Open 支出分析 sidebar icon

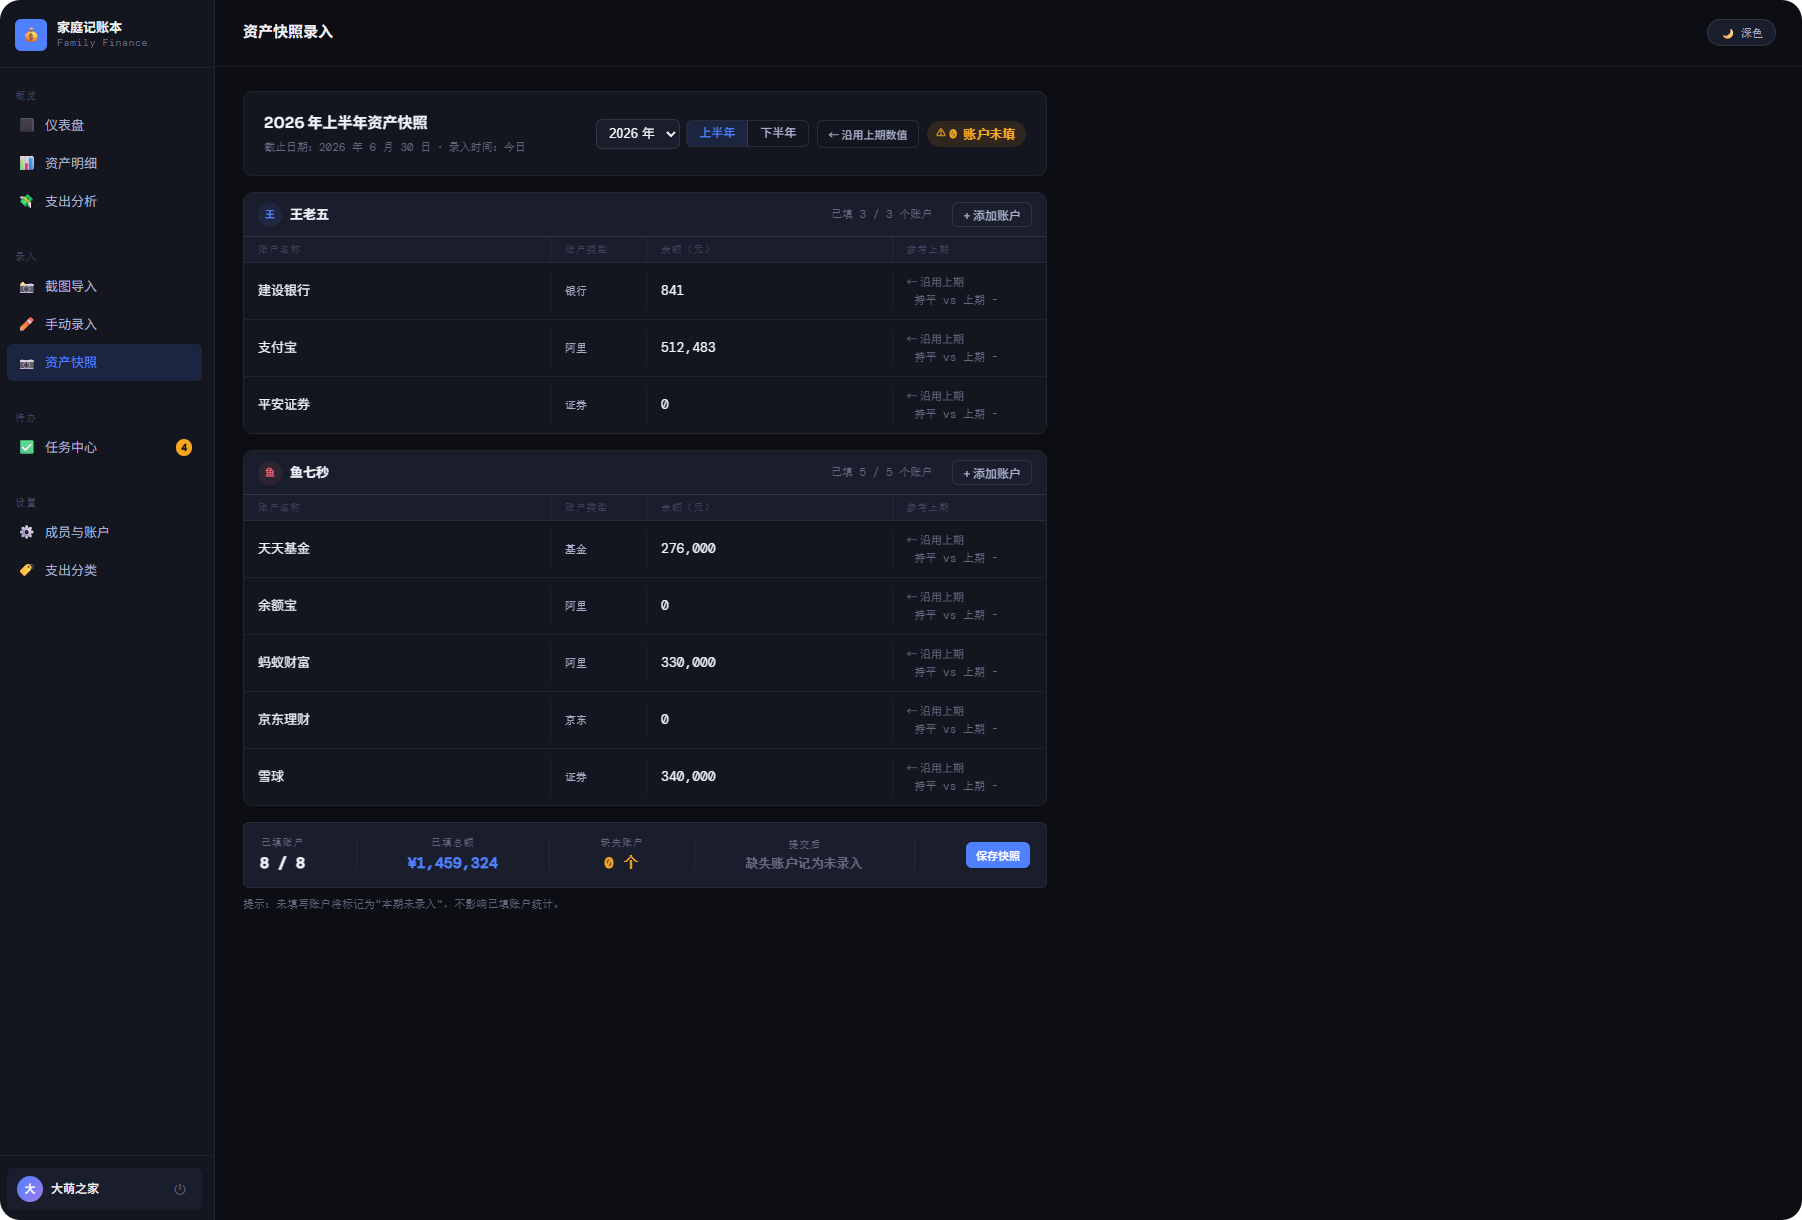27,201
